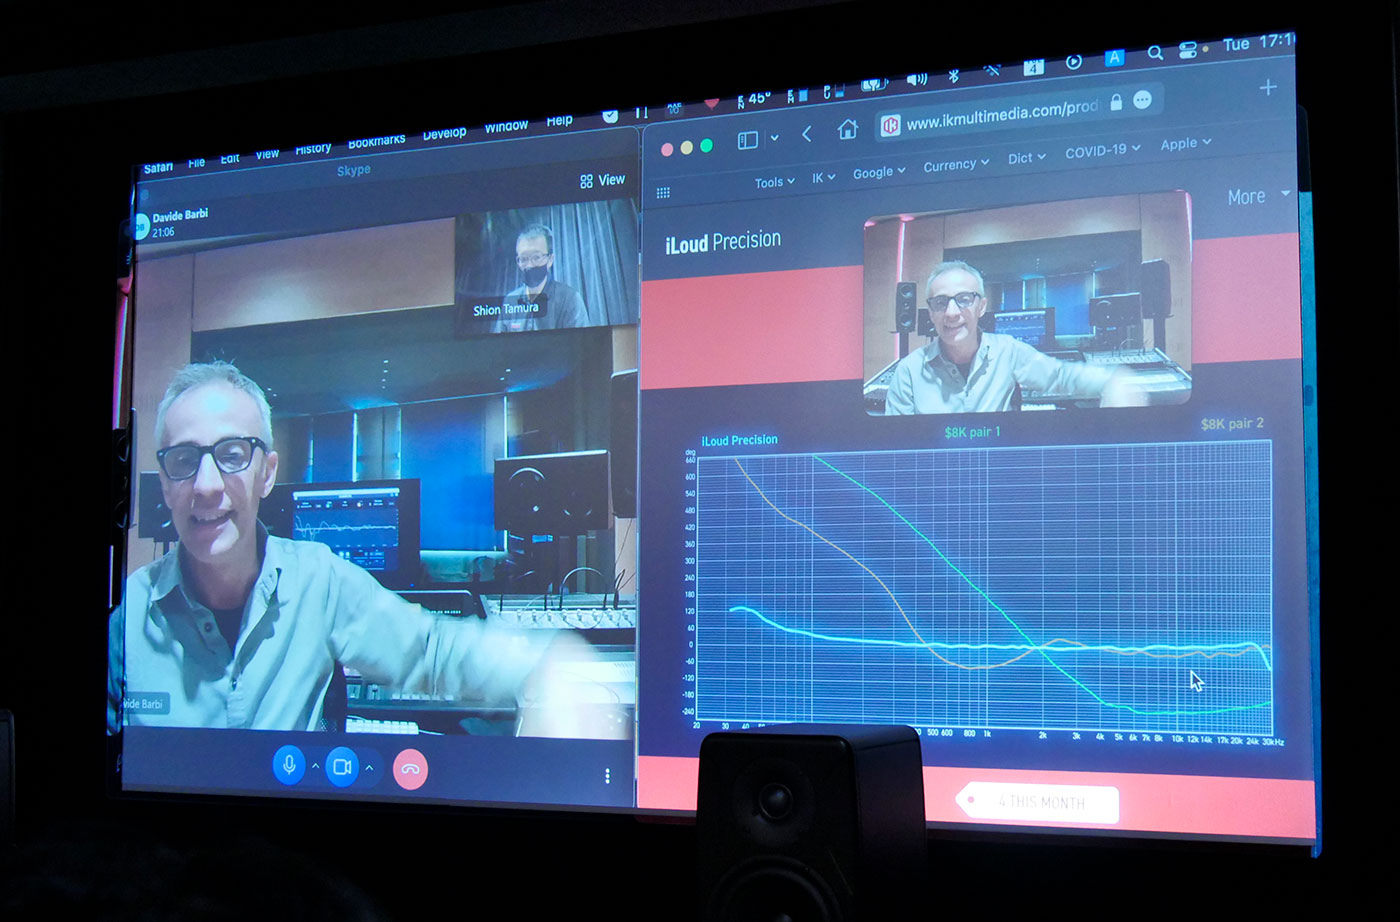
Task: Open a new tab with the plus button
Action: (x=1268, y=87)
